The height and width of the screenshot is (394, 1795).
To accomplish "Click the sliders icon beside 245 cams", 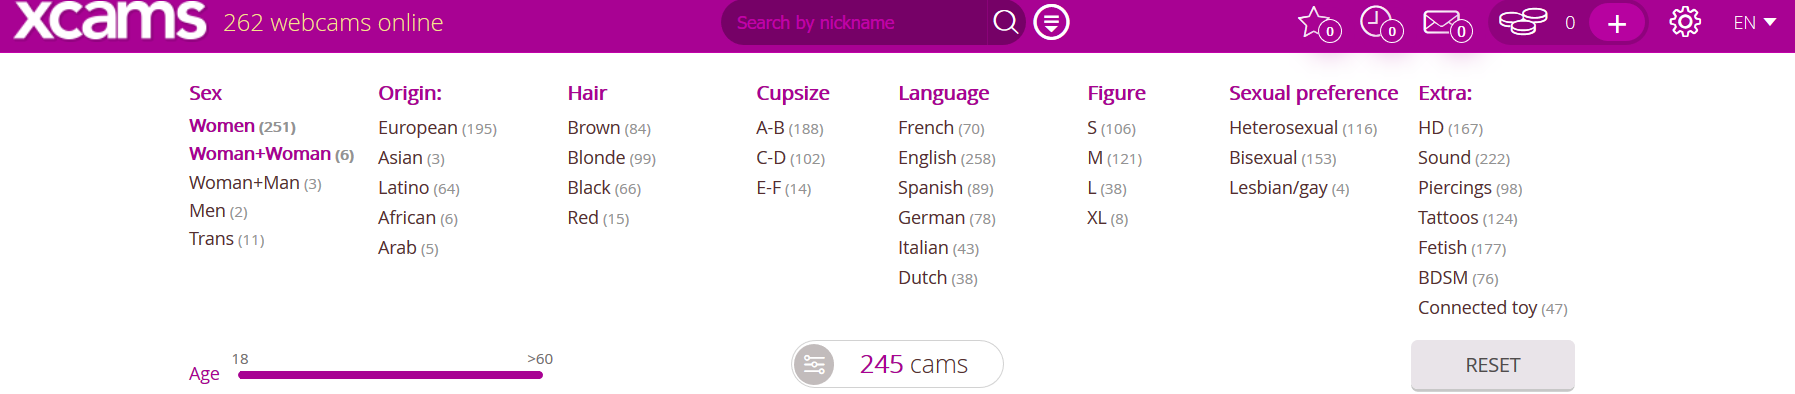I will (x=814, y=364).
